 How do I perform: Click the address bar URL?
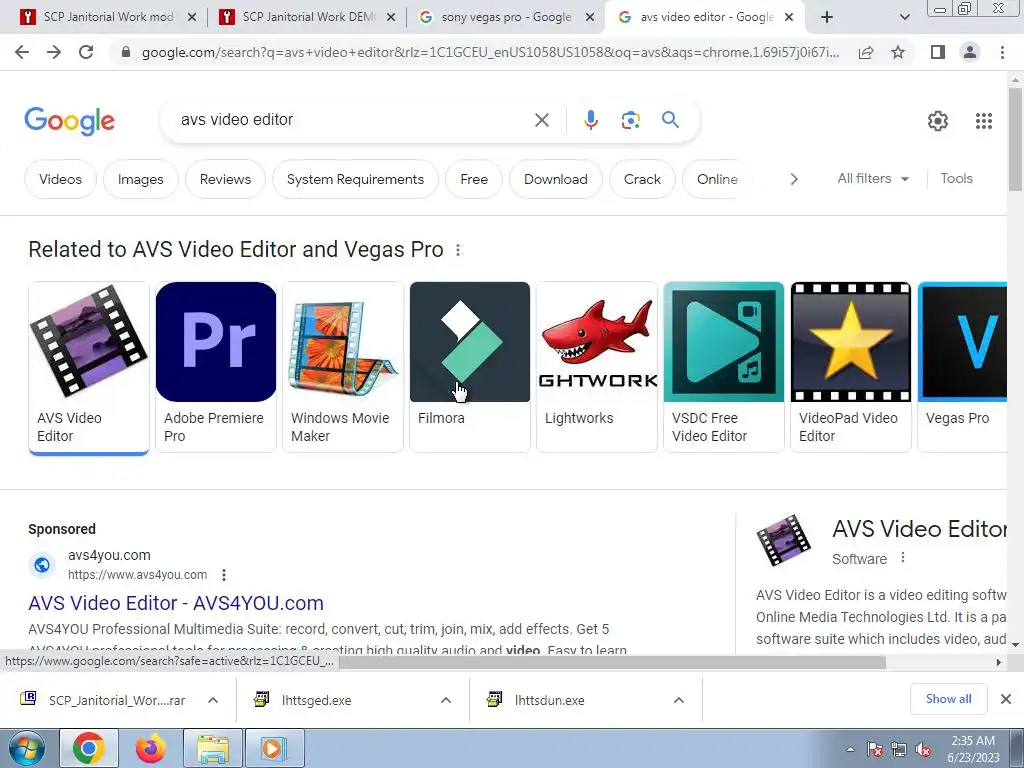[x=490, y=52]
